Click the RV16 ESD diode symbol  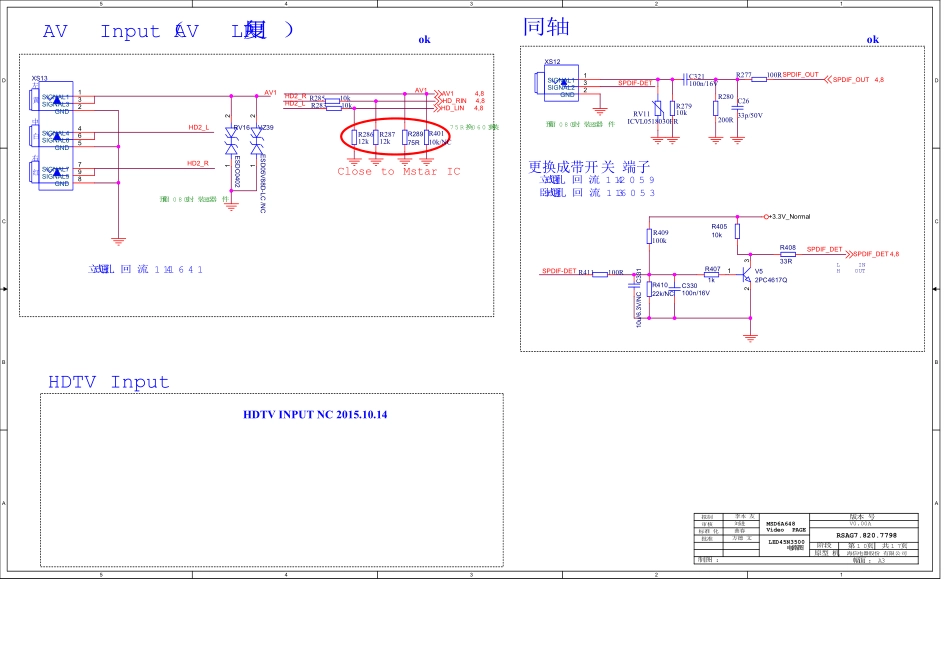click(x=232, y=143)
